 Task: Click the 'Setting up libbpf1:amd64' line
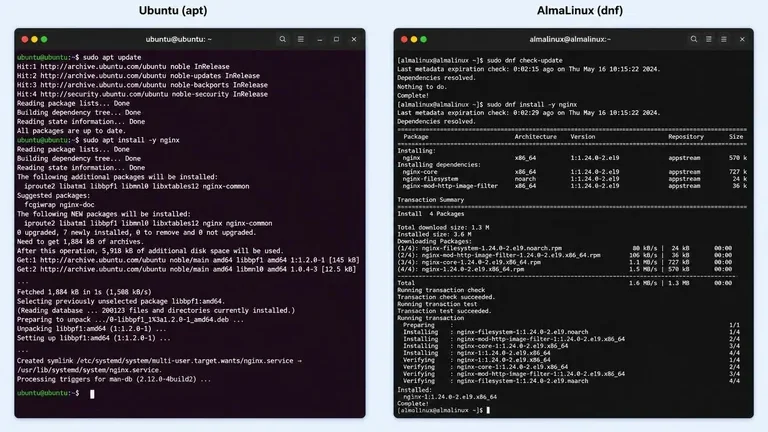pos(94,338)
